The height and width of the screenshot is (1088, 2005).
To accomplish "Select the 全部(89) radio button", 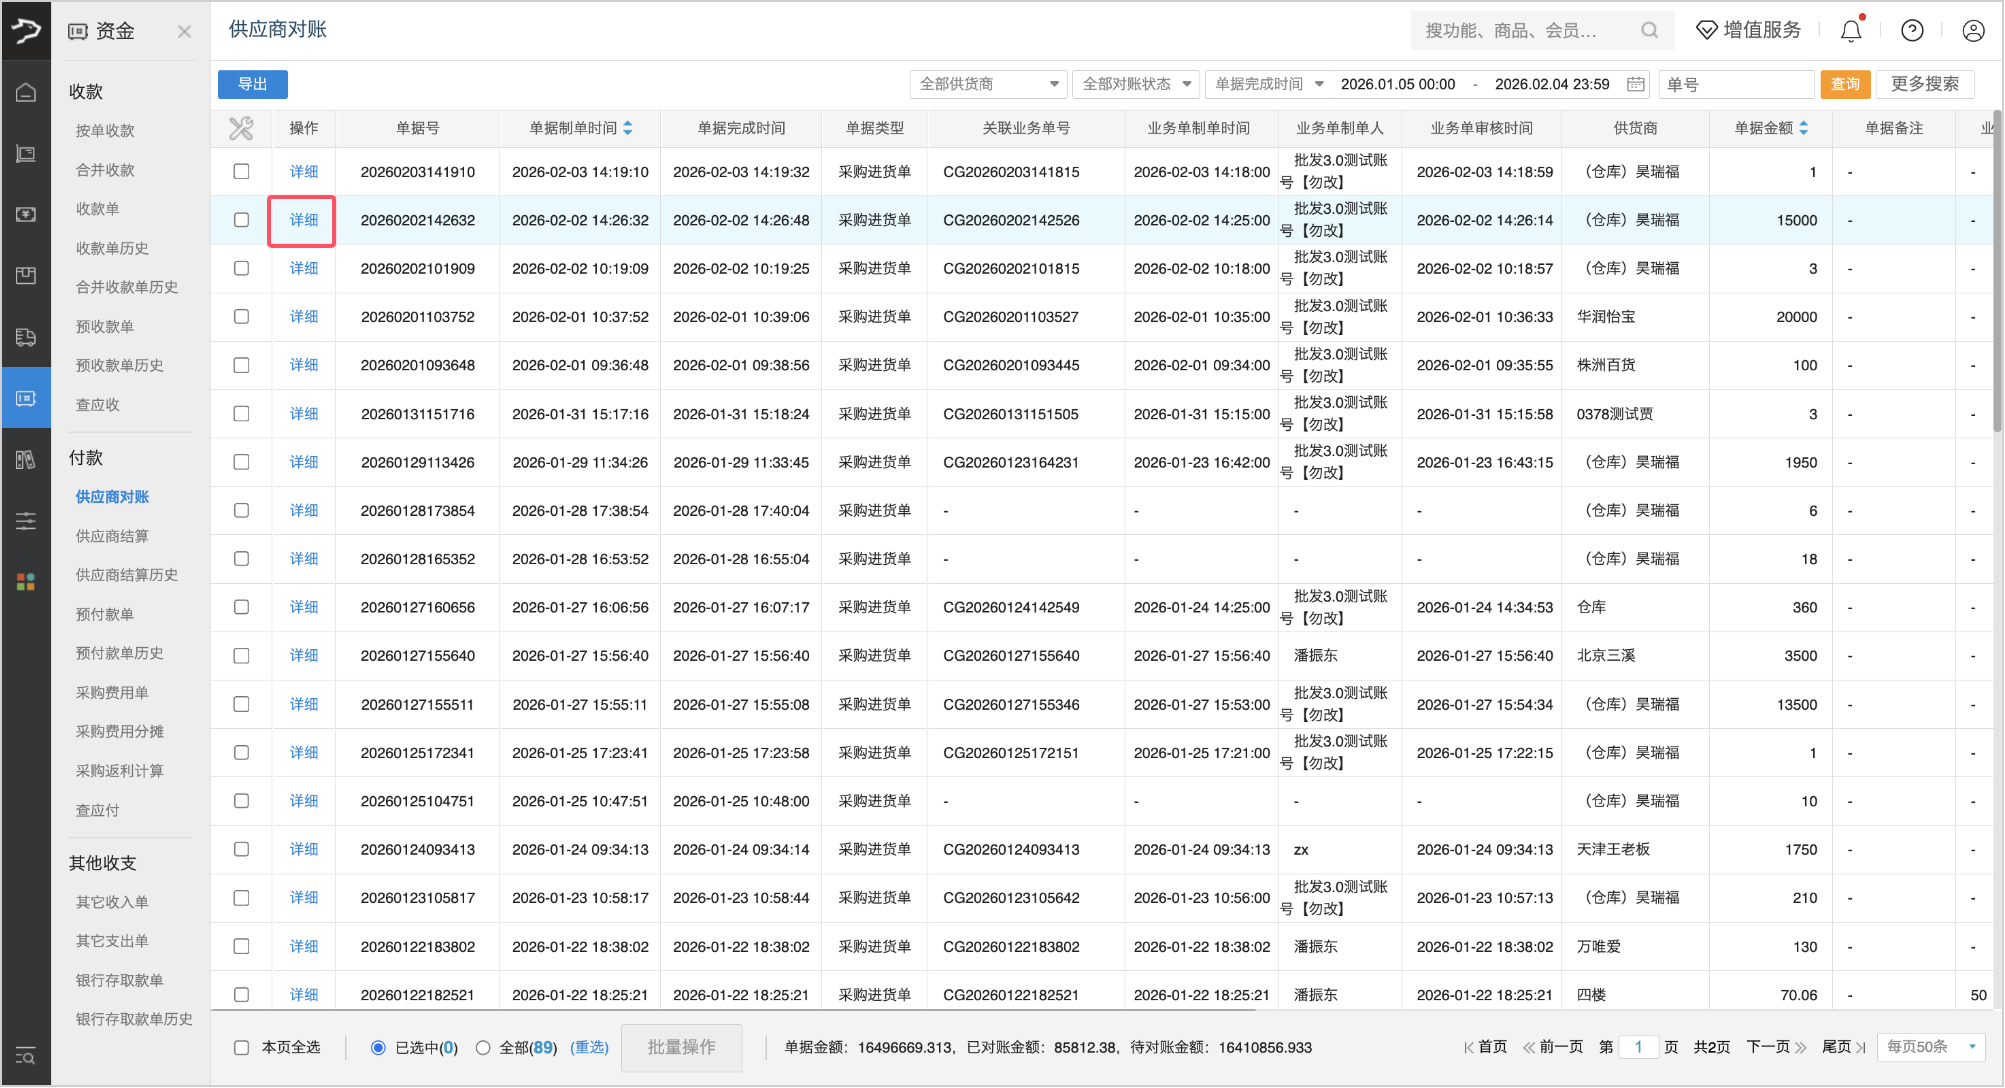I will coord(483,1047).
